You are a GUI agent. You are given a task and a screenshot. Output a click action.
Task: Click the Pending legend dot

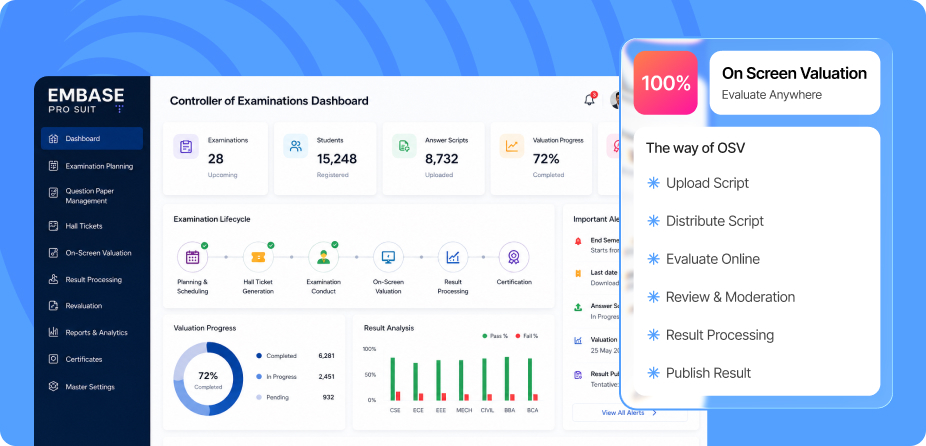click(259, 398)
